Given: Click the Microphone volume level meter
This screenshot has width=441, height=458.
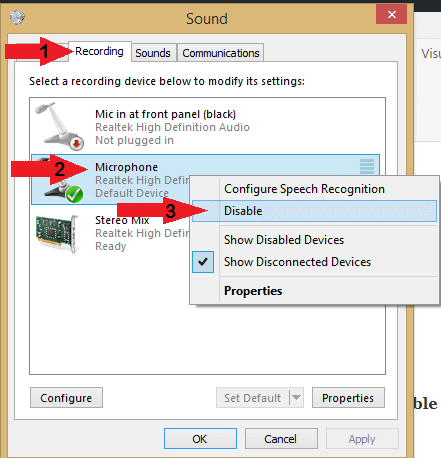Looking at the screenshot, I should click(367, 167).
